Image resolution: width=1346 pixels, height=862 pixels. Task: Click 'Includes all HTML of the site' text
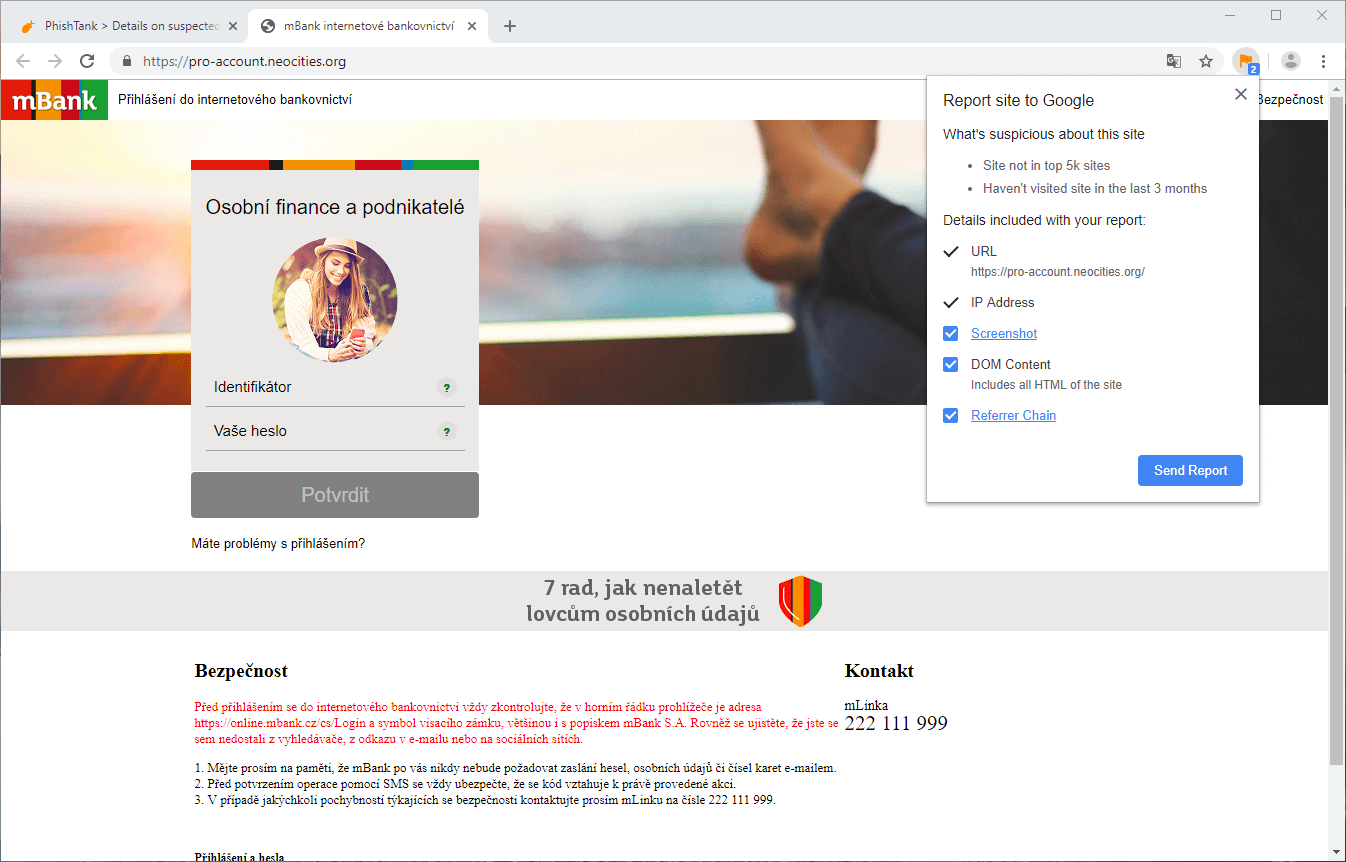click(1046, 385)
